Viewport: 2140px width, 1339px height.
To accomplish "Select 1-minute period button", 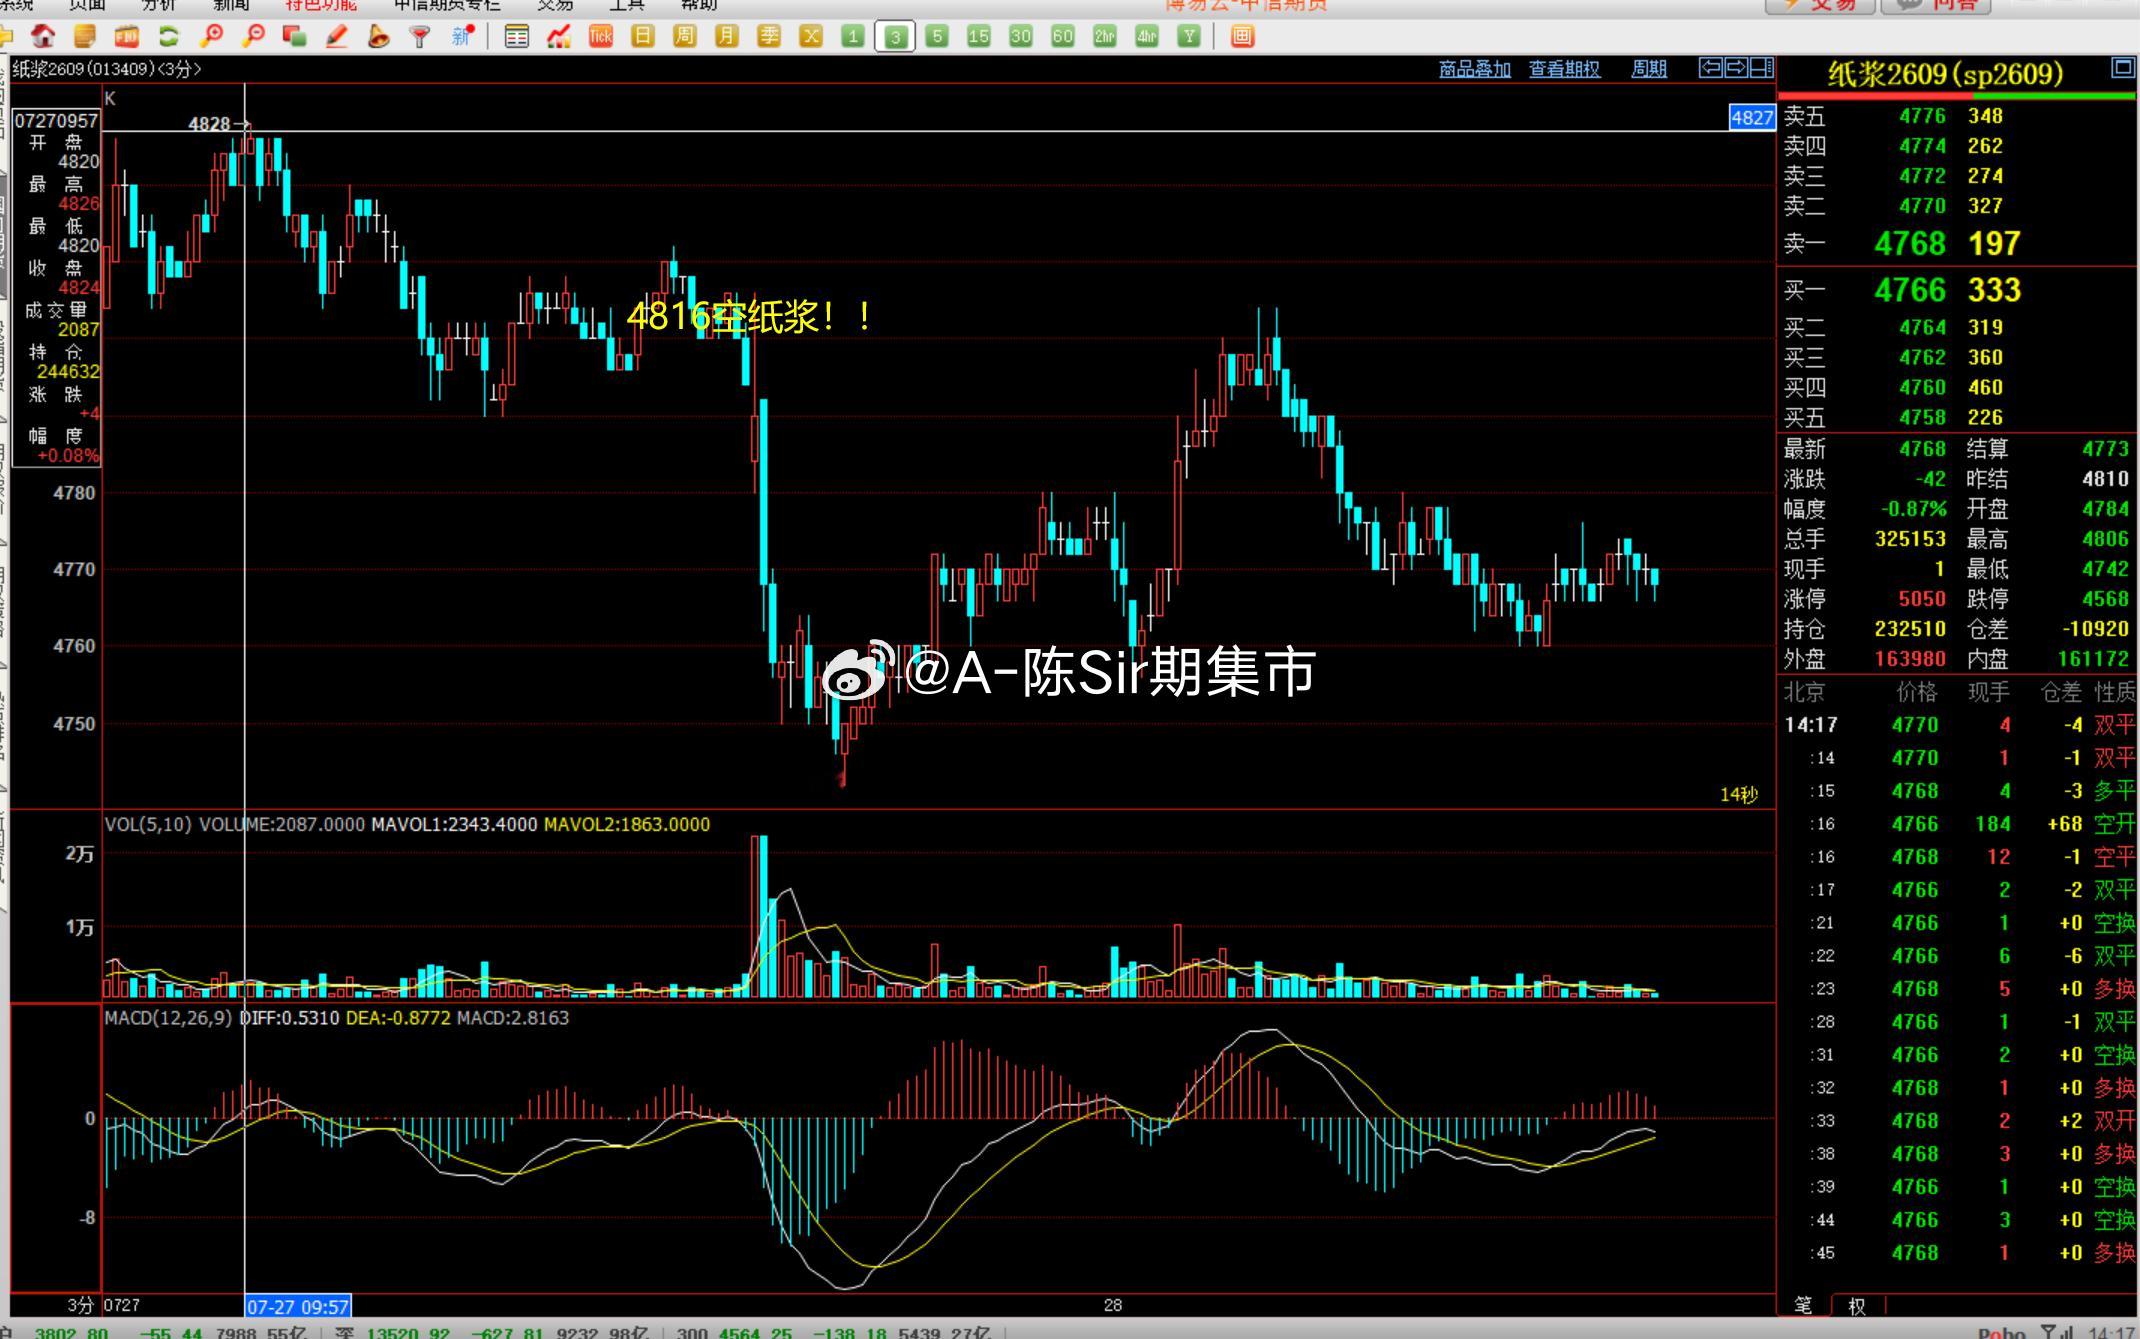I will pyautogui.click(x=853, y=37).
